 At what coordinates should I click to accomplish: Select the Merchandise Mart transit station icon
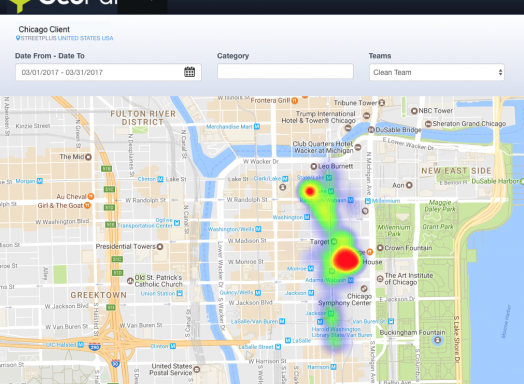tap(257, 127)
